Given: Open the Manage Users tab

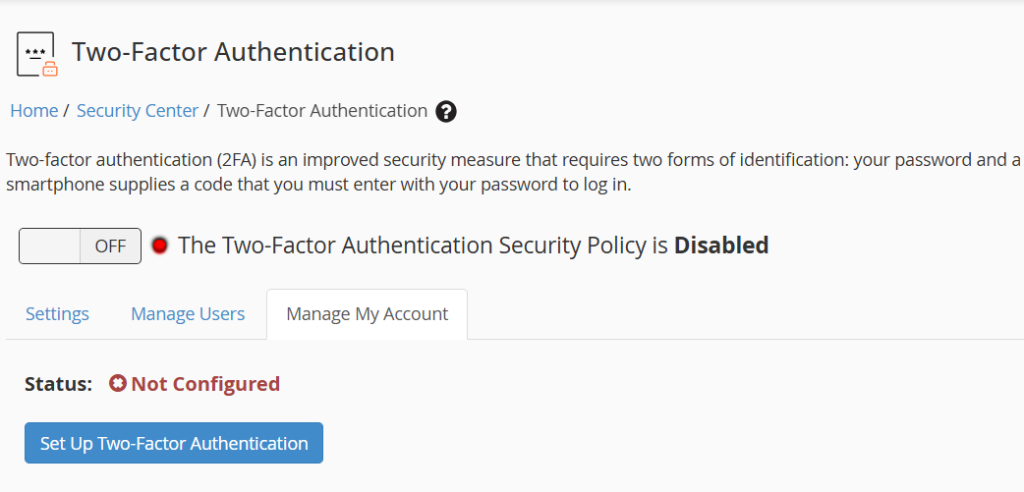Looking at the screenshot, I should click(x=188, y=314).
